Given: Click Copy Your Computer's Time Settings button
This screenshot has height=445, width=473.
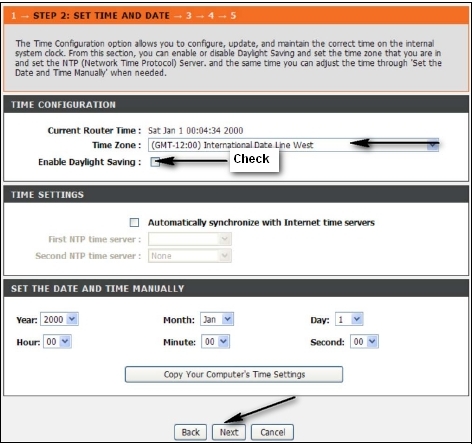Looking at the screenshot, I should pyautogui.click(x=234, y=374).
